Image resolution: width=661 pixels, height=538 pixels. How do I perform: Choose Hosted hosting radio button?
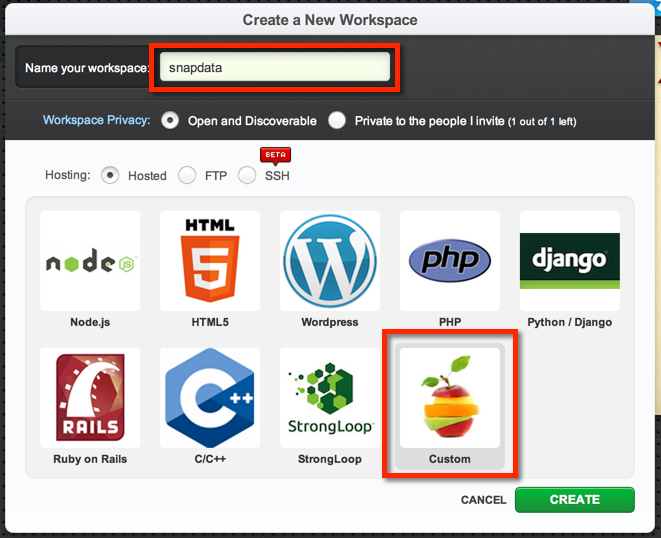point(110,175)
